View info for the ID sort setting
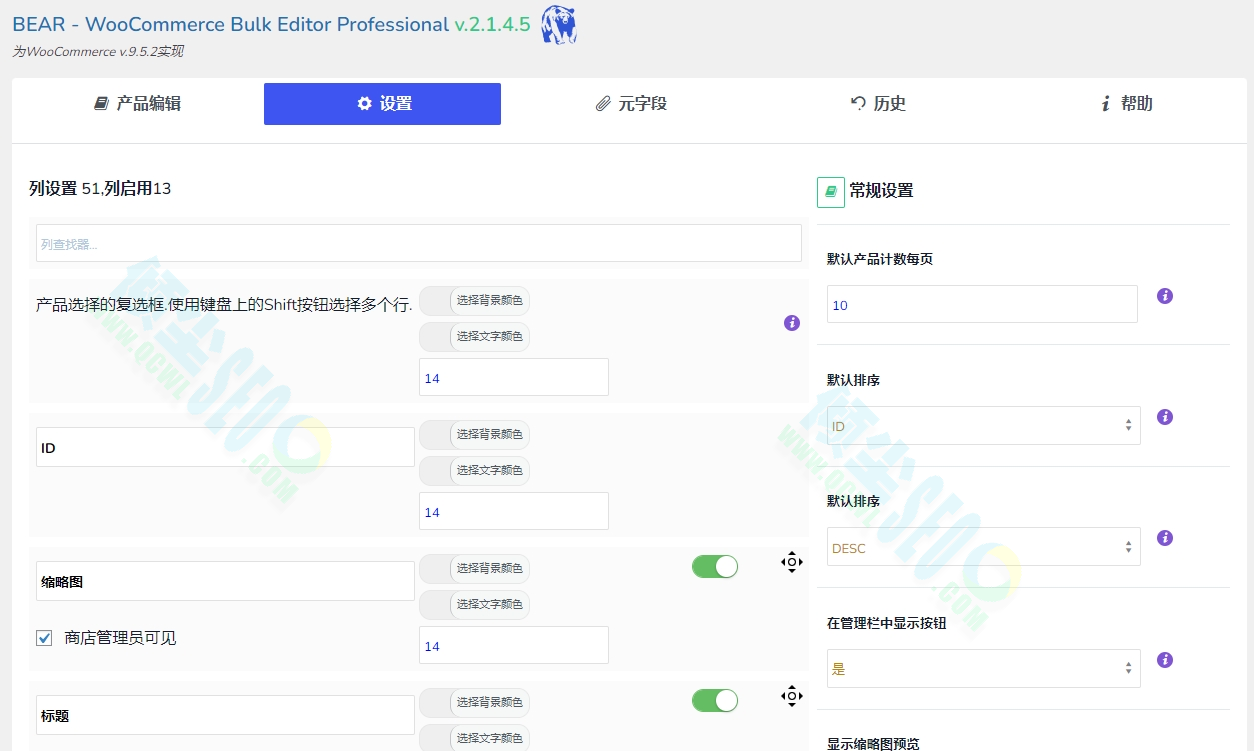The image size is (1254, 751). tap(1165, 417)
